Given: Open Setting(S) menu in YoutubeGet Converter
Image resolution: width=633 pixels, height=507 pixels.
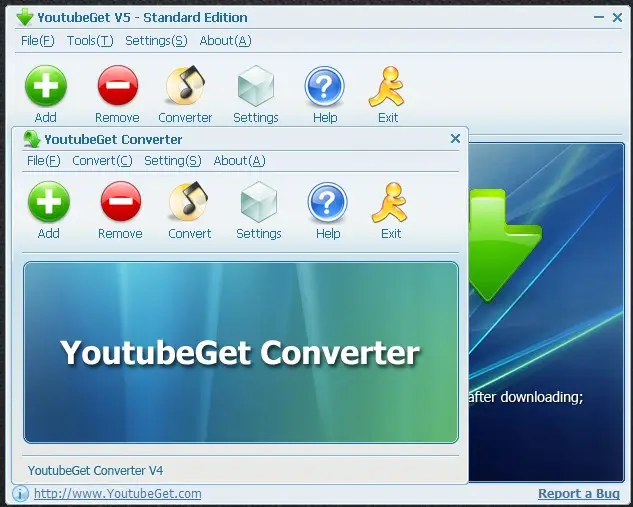Looking at the screenshot, I should click(173, 161).
